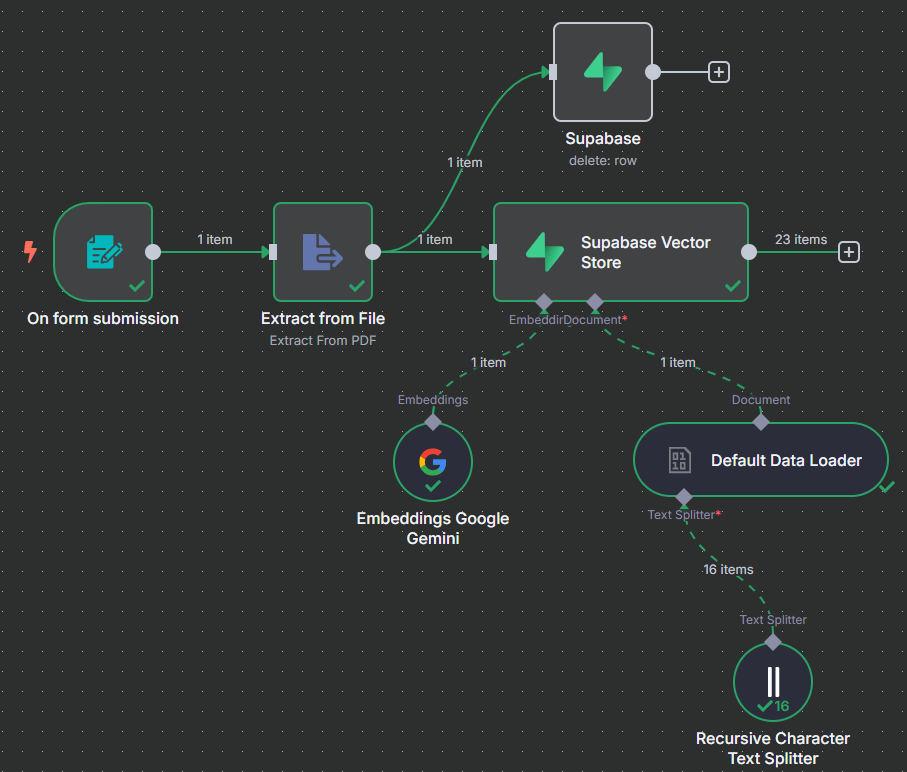Click the delete: row subtitle
This screenshot has height=772, width=907.
pos(603,161)
